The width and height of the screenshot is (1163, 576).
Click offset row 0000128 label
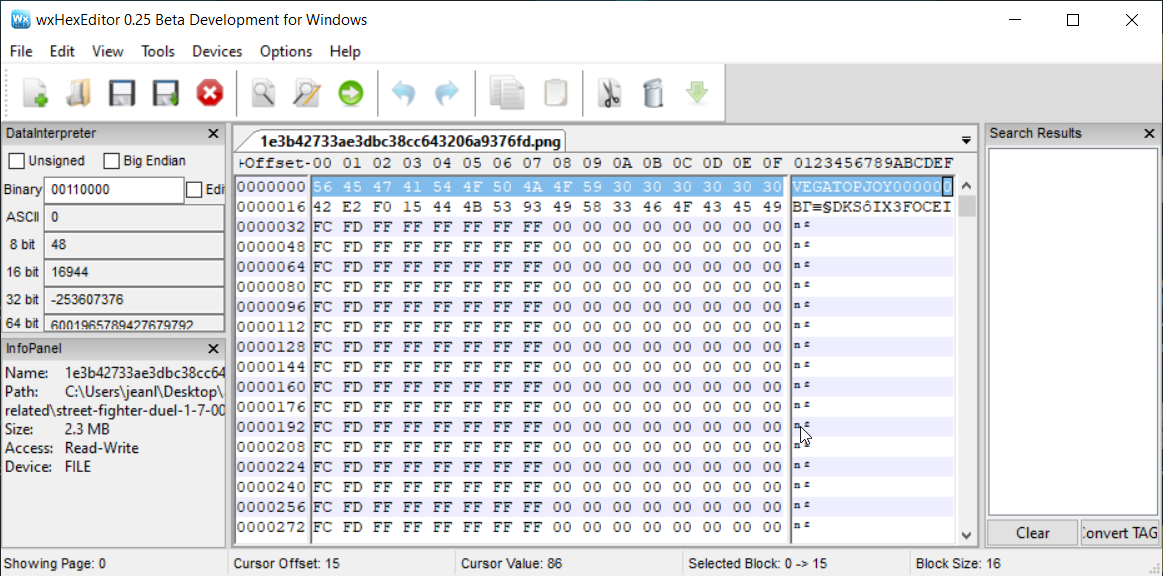(271, 346)
